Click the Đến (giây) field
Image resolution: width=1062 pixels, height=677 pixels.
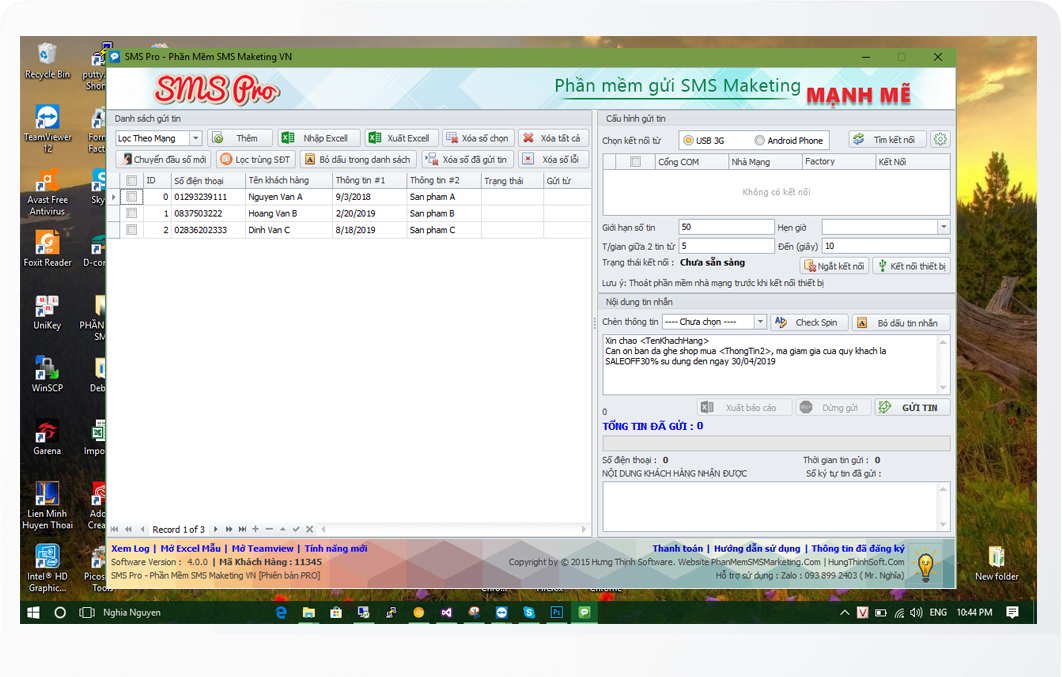click(x=886, y=246)
